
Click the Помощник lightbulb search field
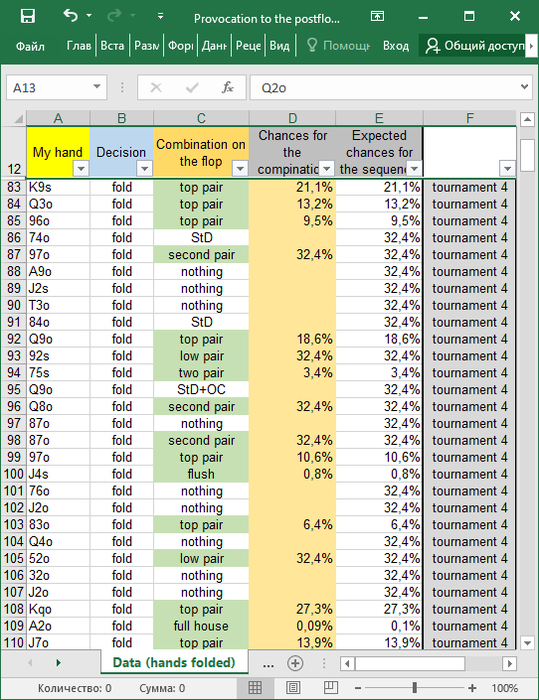click(x=338, y=46)
